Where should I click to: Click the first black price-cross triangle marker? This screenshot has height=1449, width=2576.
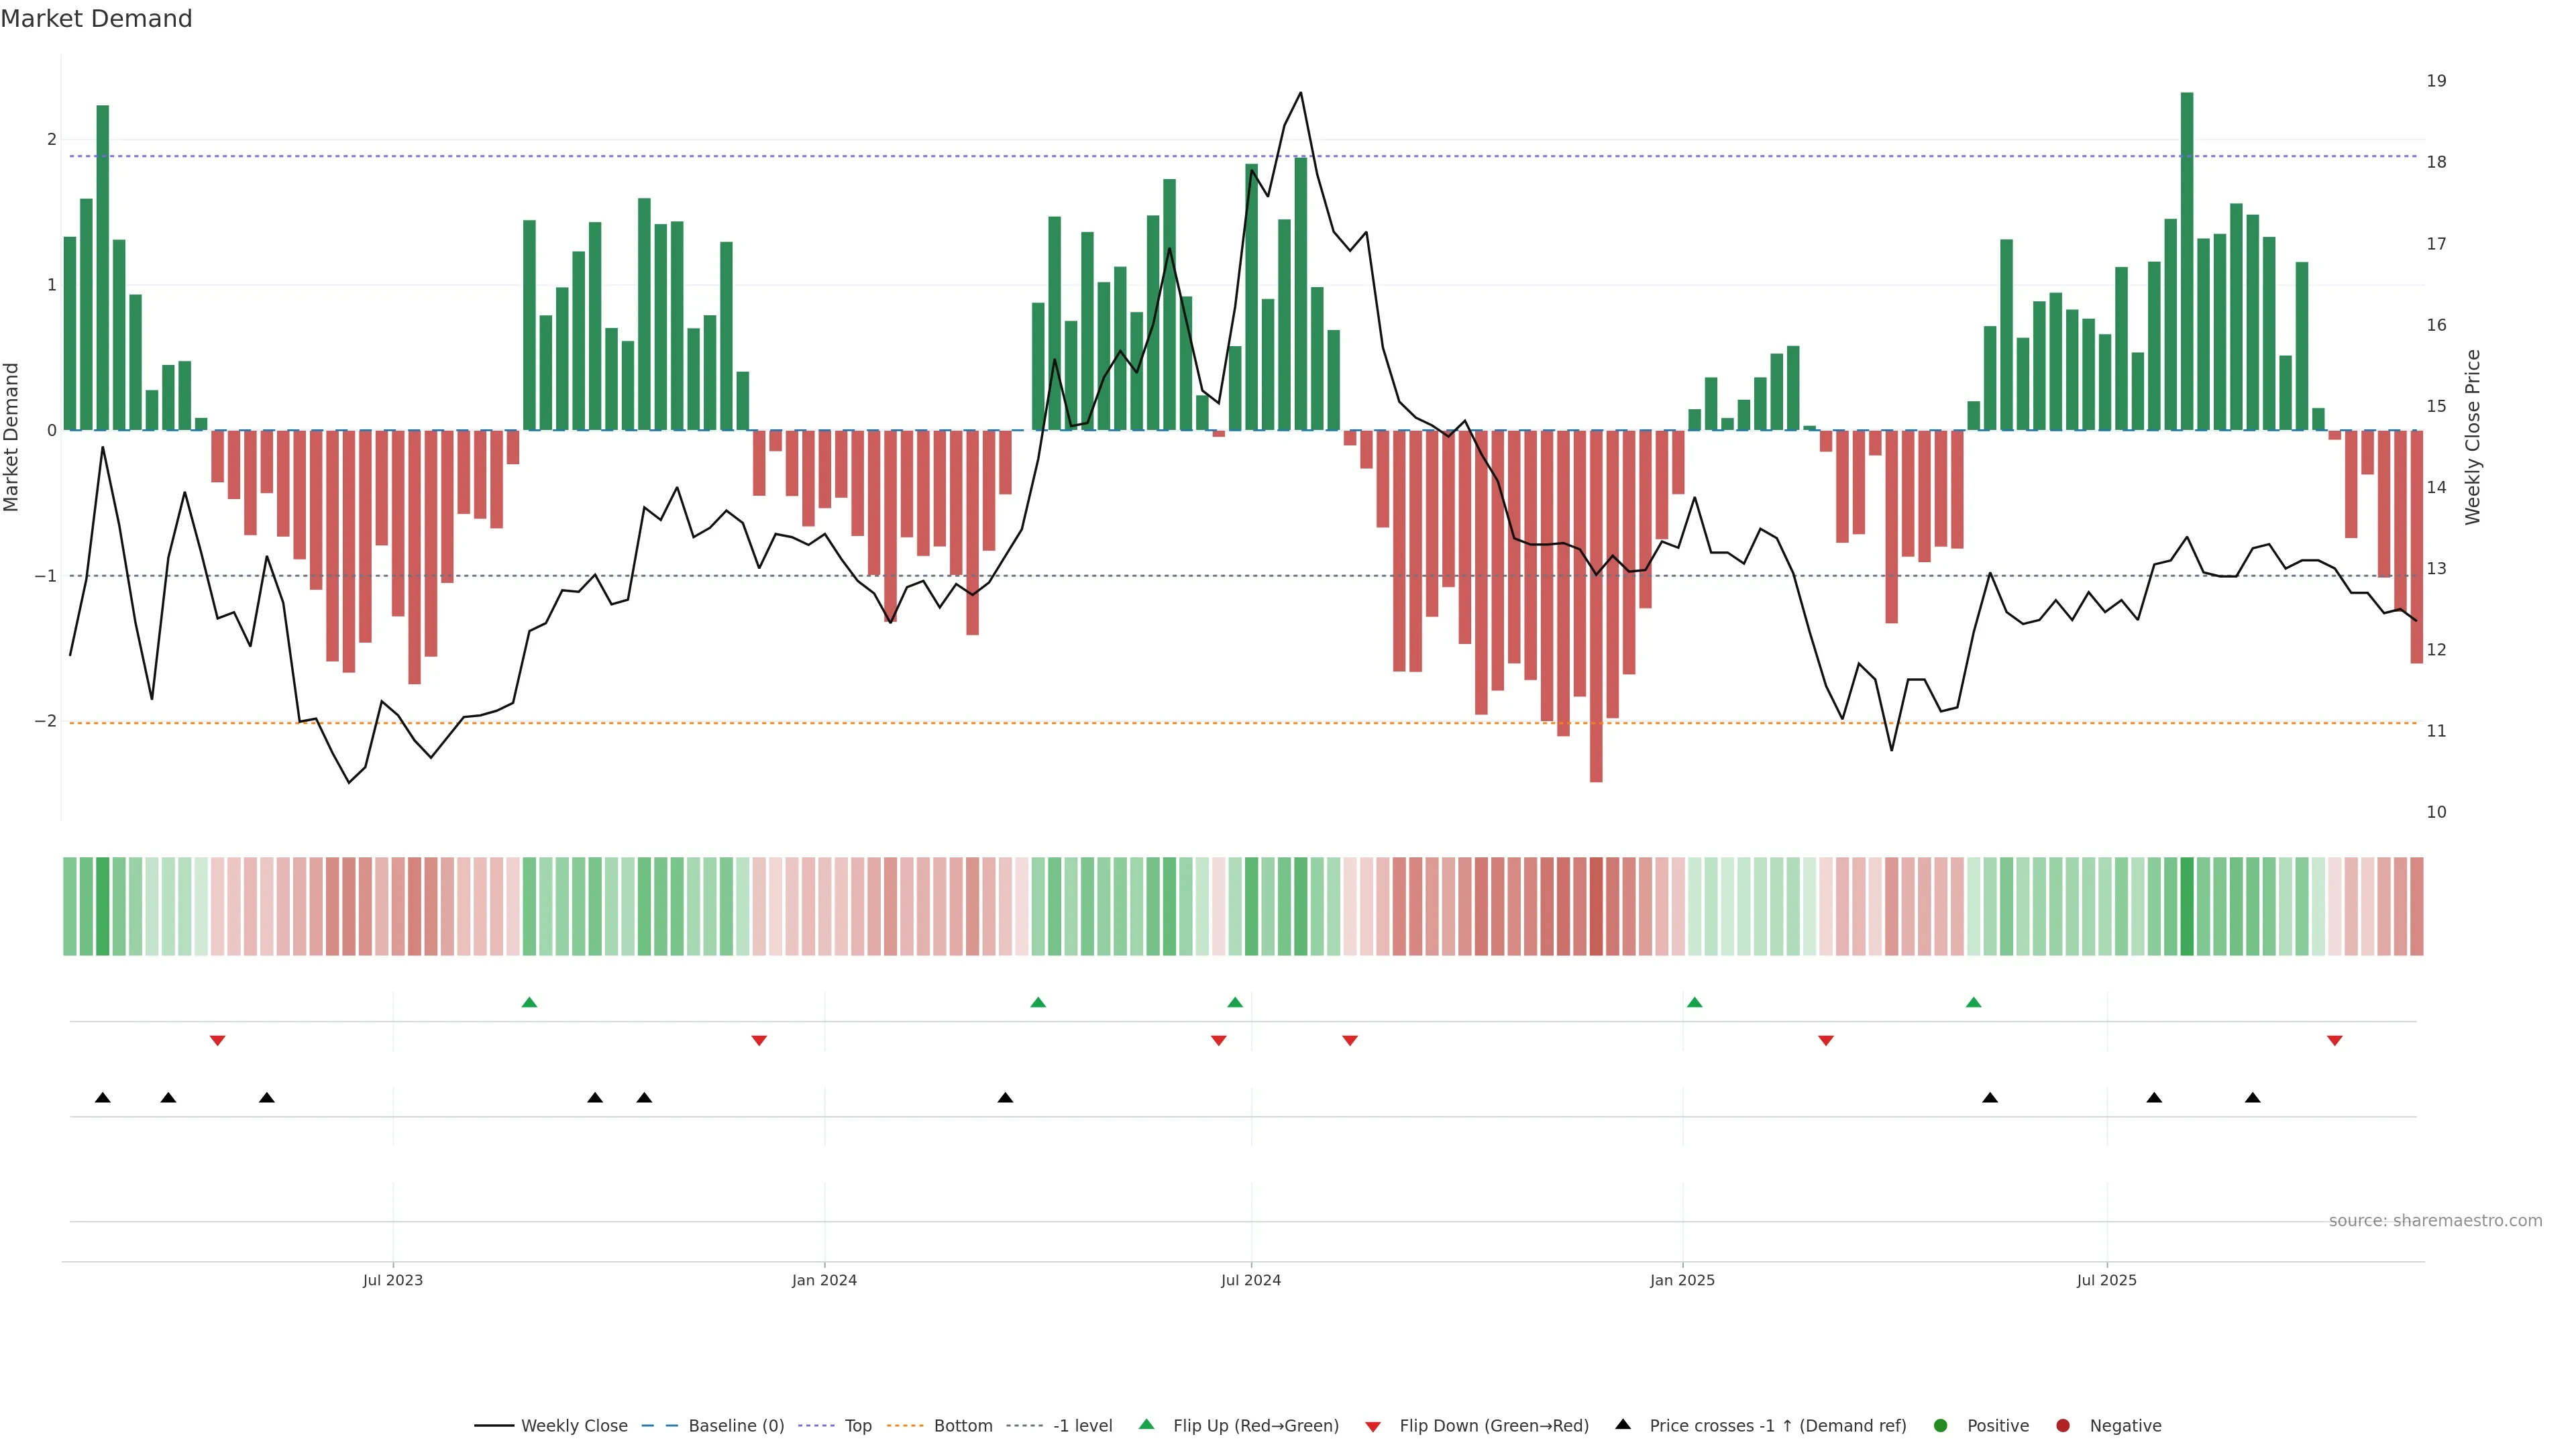tap(103, 1098)
